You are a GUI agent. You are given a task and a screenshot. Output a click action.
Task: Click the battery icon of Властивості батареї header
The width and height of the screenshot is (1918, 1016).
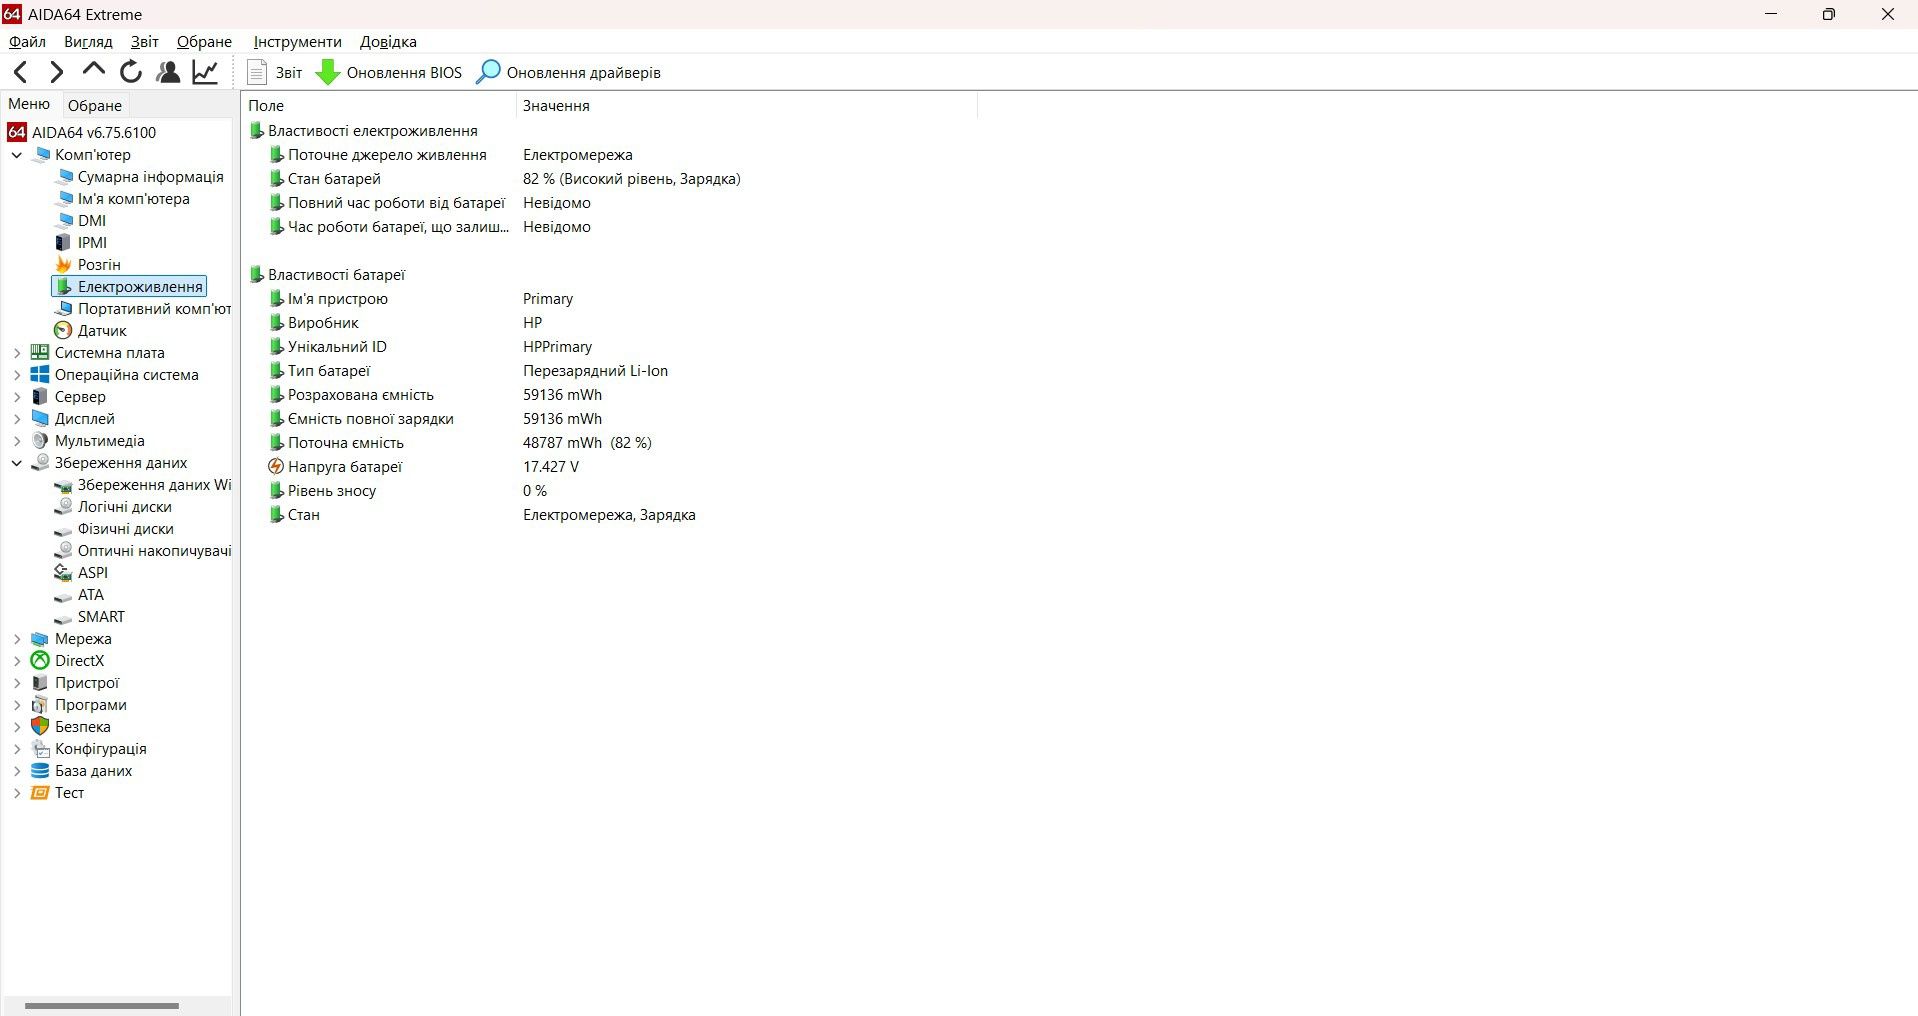point(257,275)
